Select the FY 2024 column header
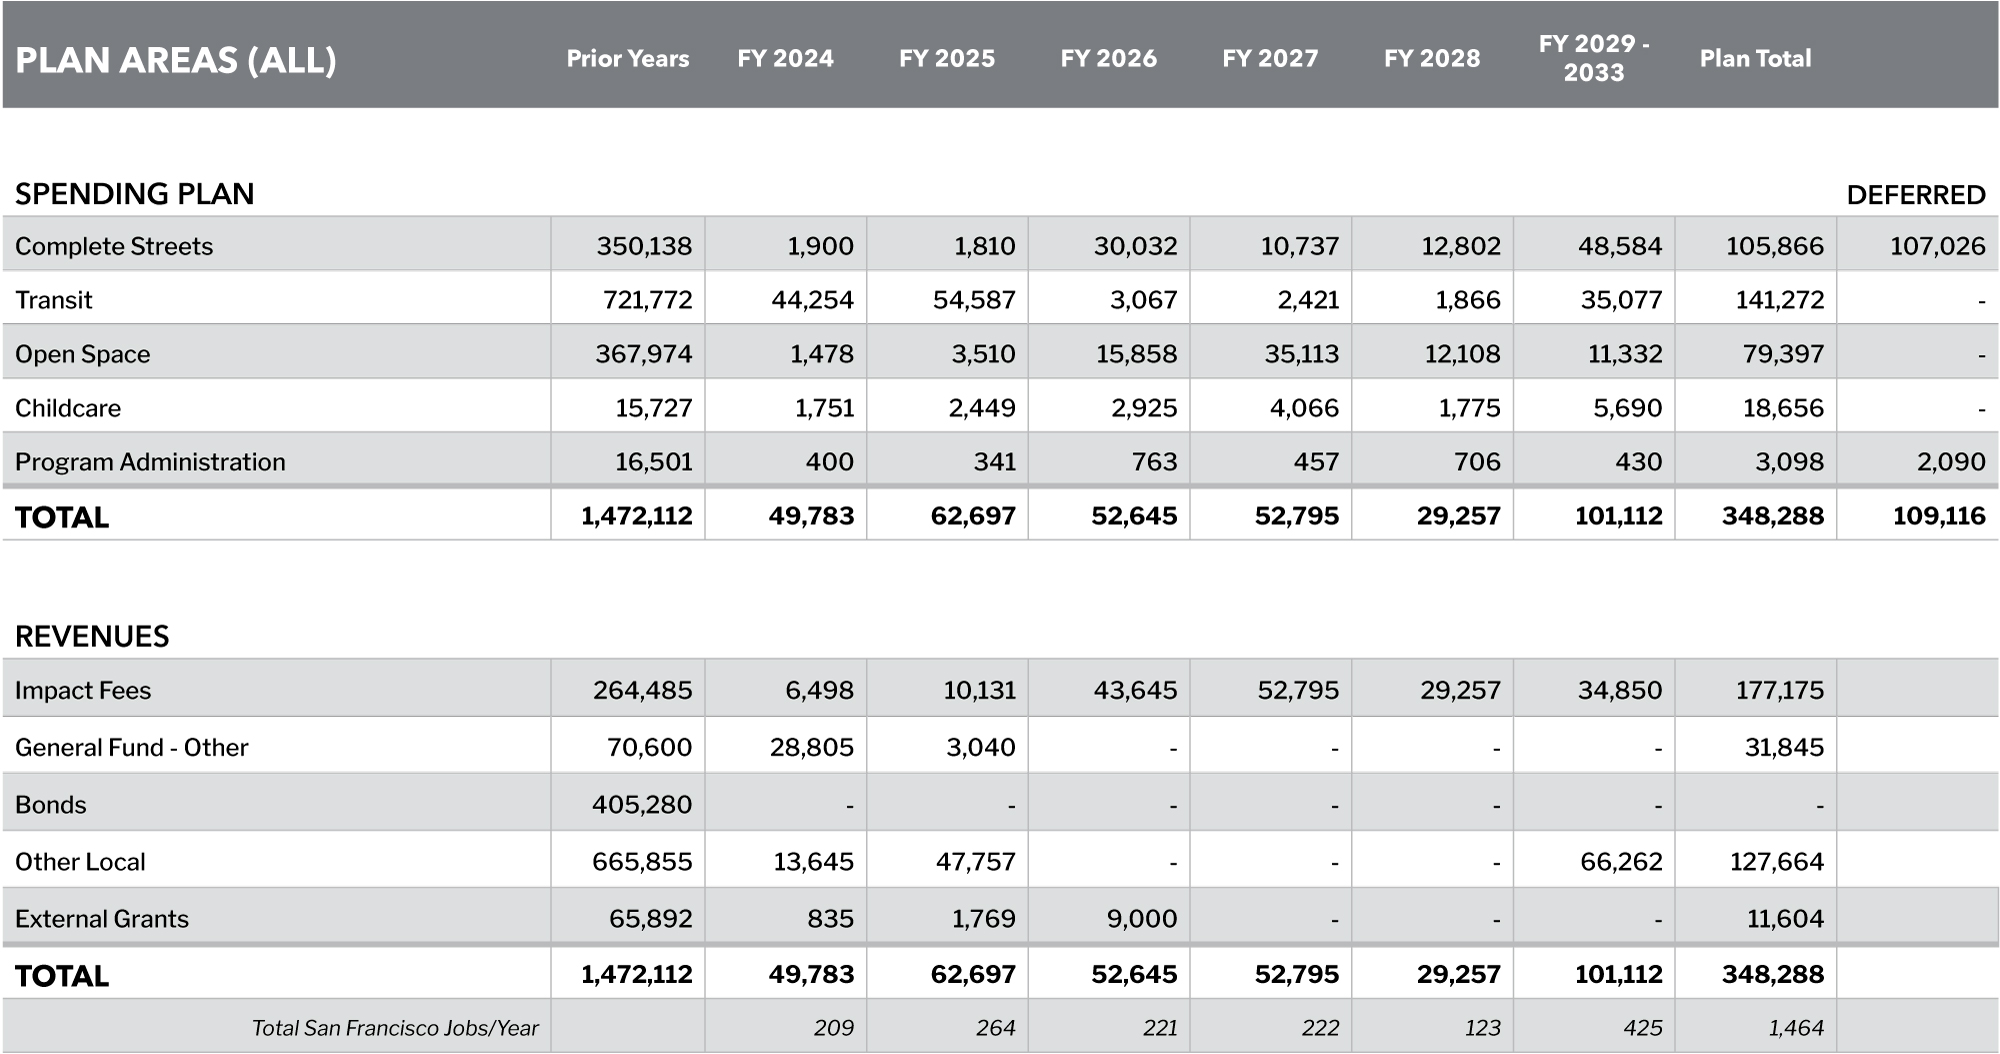 (785, 58)
